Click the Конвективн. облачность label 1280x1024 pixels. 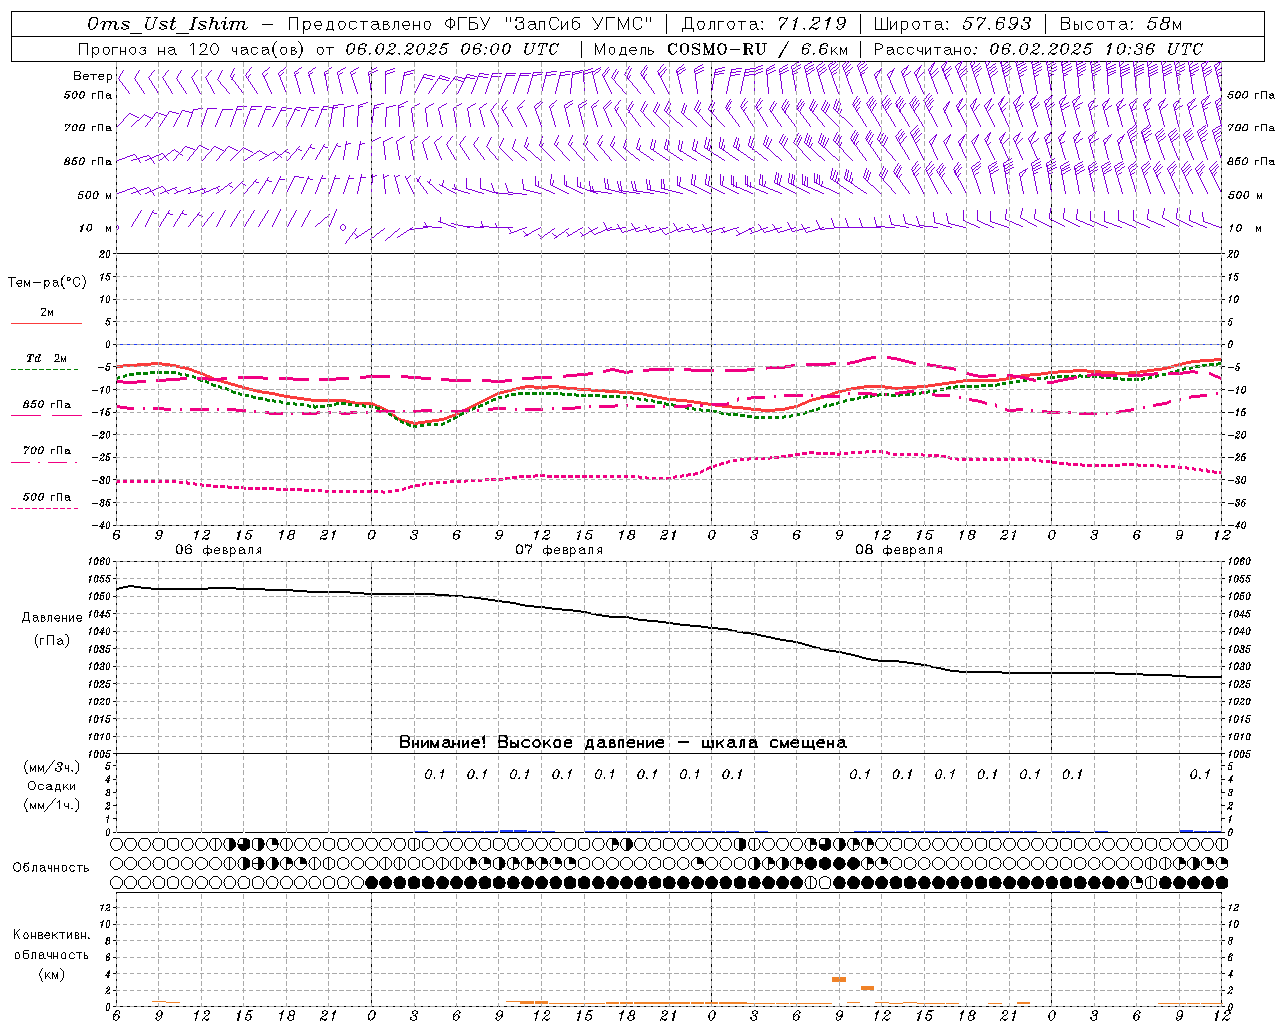[51, 944]
